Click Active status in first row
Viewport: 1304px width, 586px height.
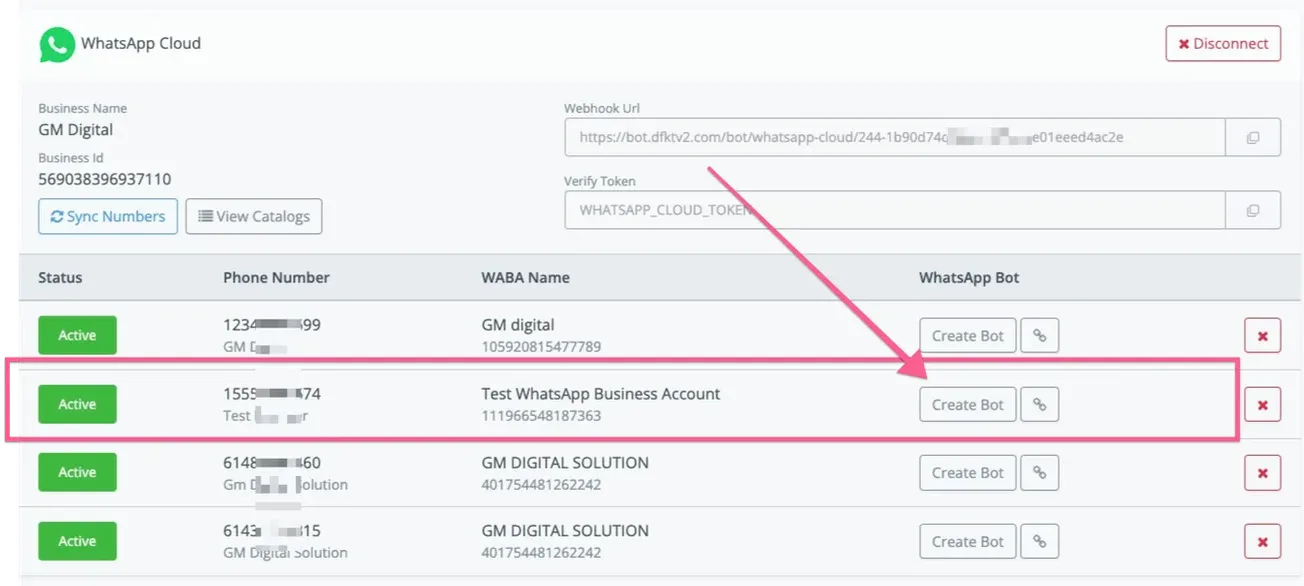point(77,335)
